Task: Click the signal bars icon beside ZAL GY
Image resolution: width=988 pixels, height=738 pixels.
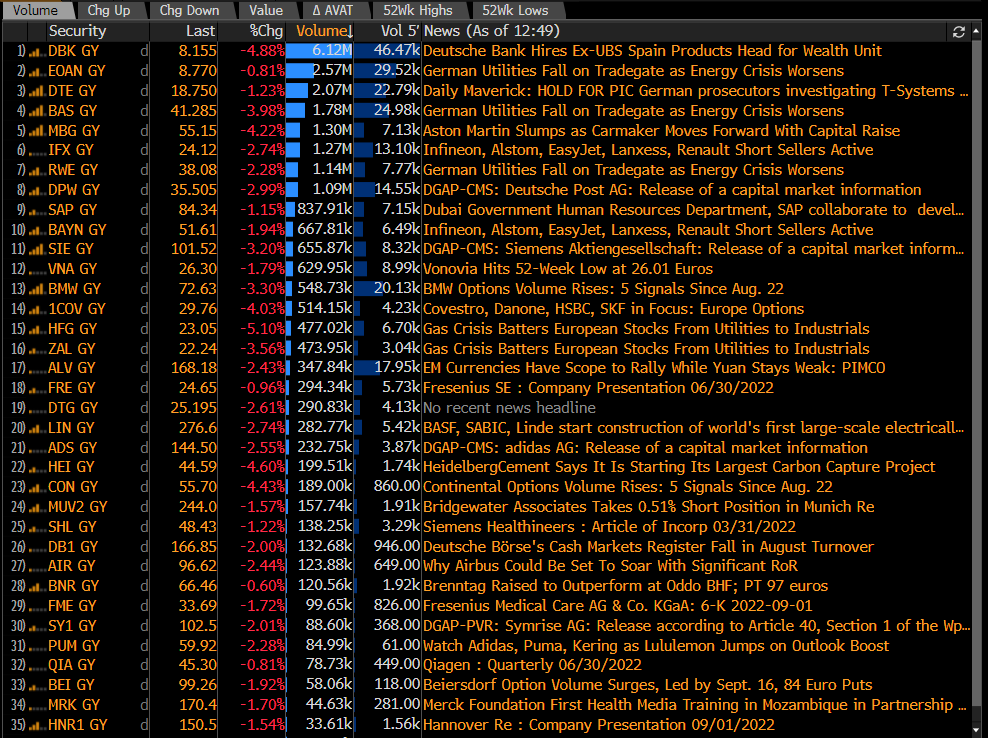Action: point(37,350)
